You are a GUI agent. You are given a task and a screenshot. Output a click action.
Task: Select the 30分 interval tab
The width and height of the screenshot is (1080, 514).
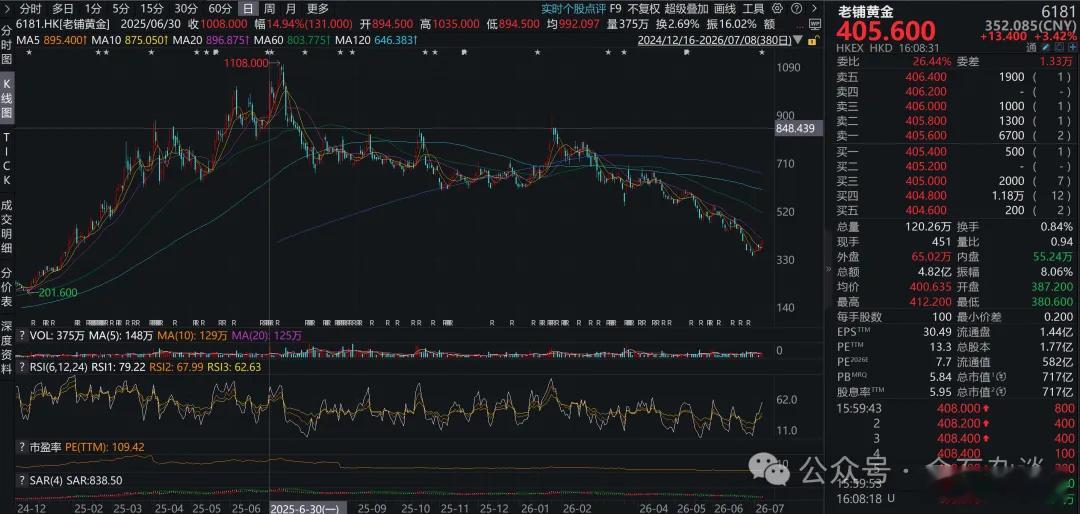tap(186, 8)
